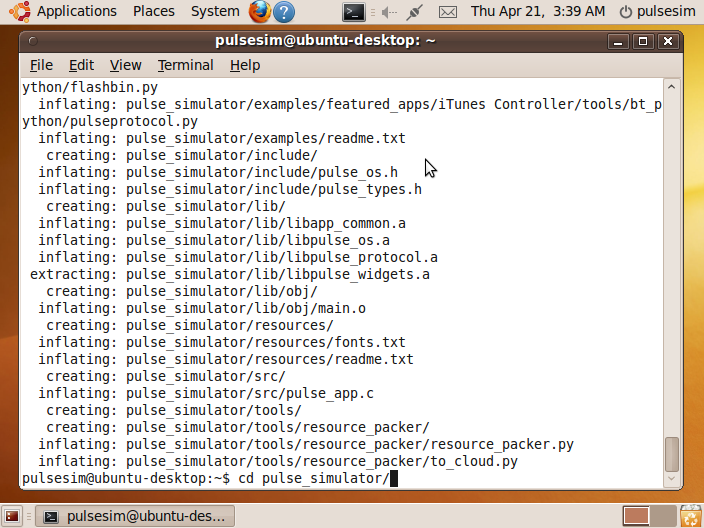Open the System menu
The width and height of the screenshot is (704, 528).
[215, 12]
